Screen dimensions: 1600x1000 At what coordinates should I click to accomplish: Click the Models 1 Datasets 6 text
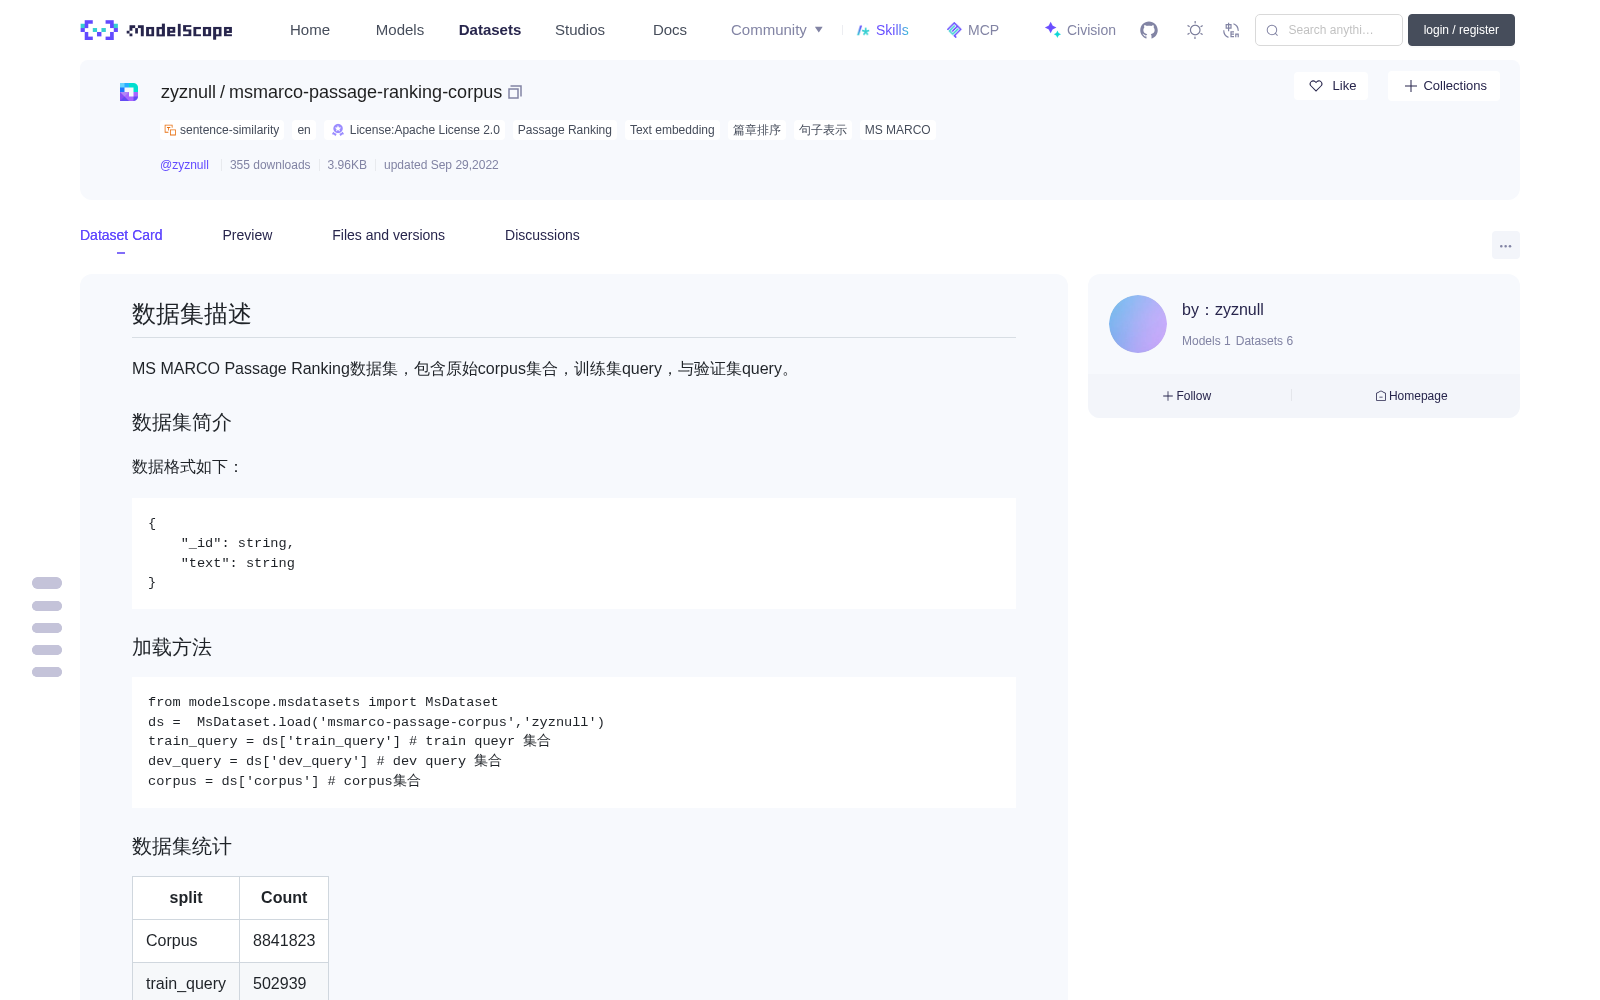(x=1237, y=341)
